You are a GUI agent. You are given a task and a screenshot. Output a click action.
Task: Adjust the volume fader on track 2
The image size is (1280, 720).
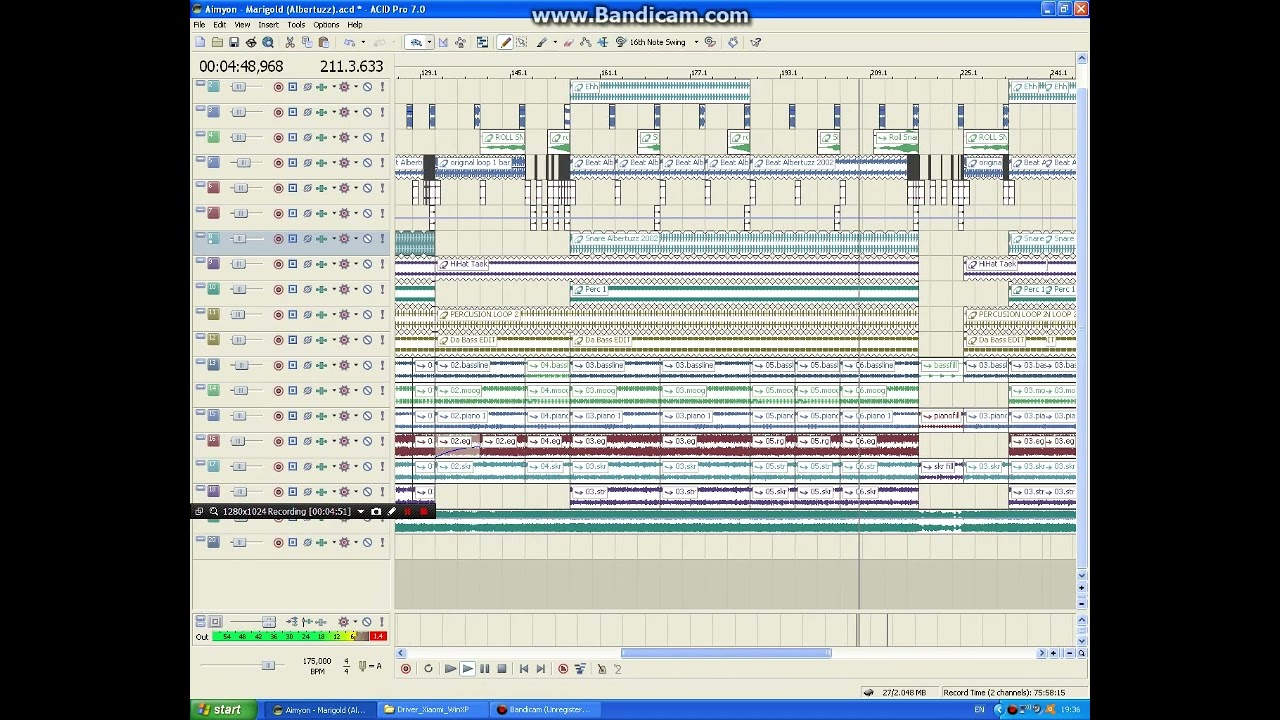coord(238,87)
